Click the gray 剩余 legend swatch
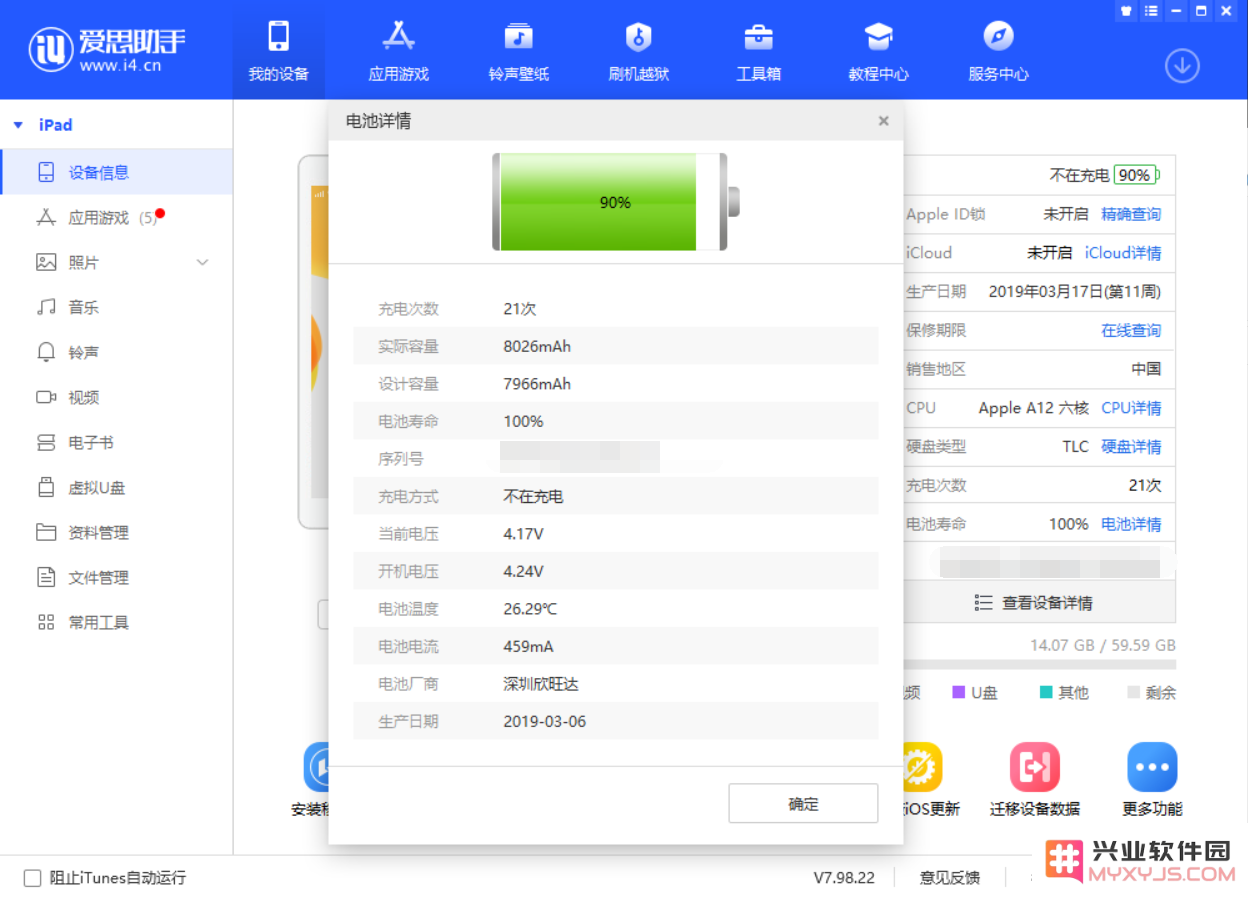Image resolution: width=1248 pixels, height=898 pixels. pyautogui.click(x=1133, y=692)
